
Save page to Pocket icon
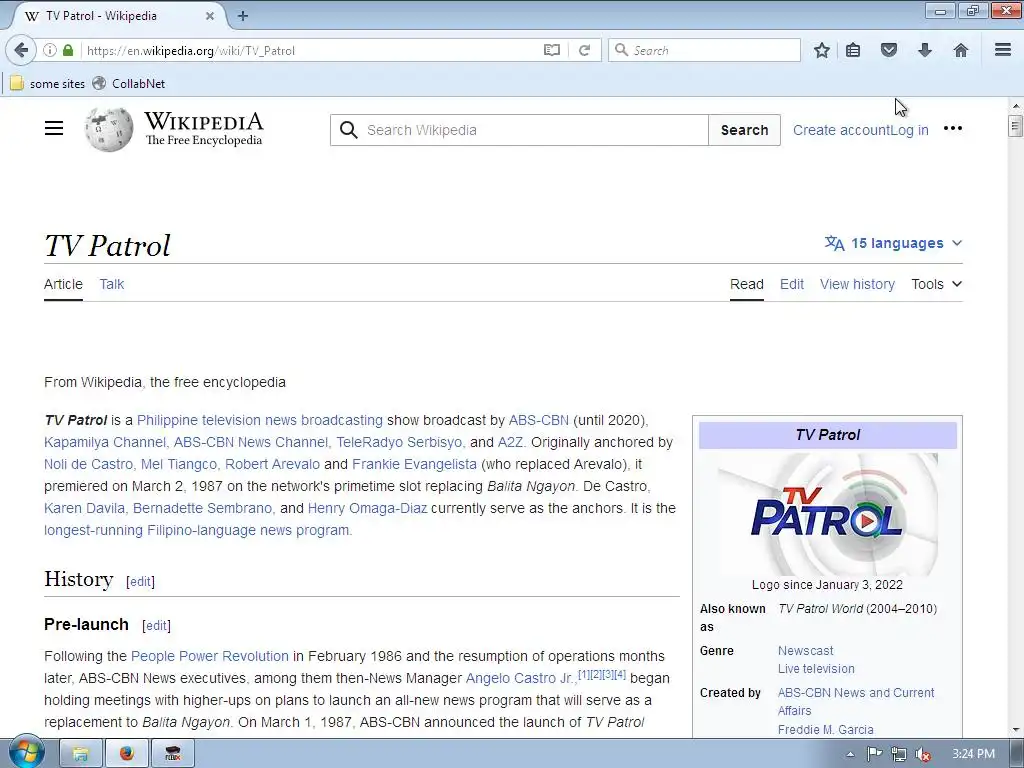point(889,50)
